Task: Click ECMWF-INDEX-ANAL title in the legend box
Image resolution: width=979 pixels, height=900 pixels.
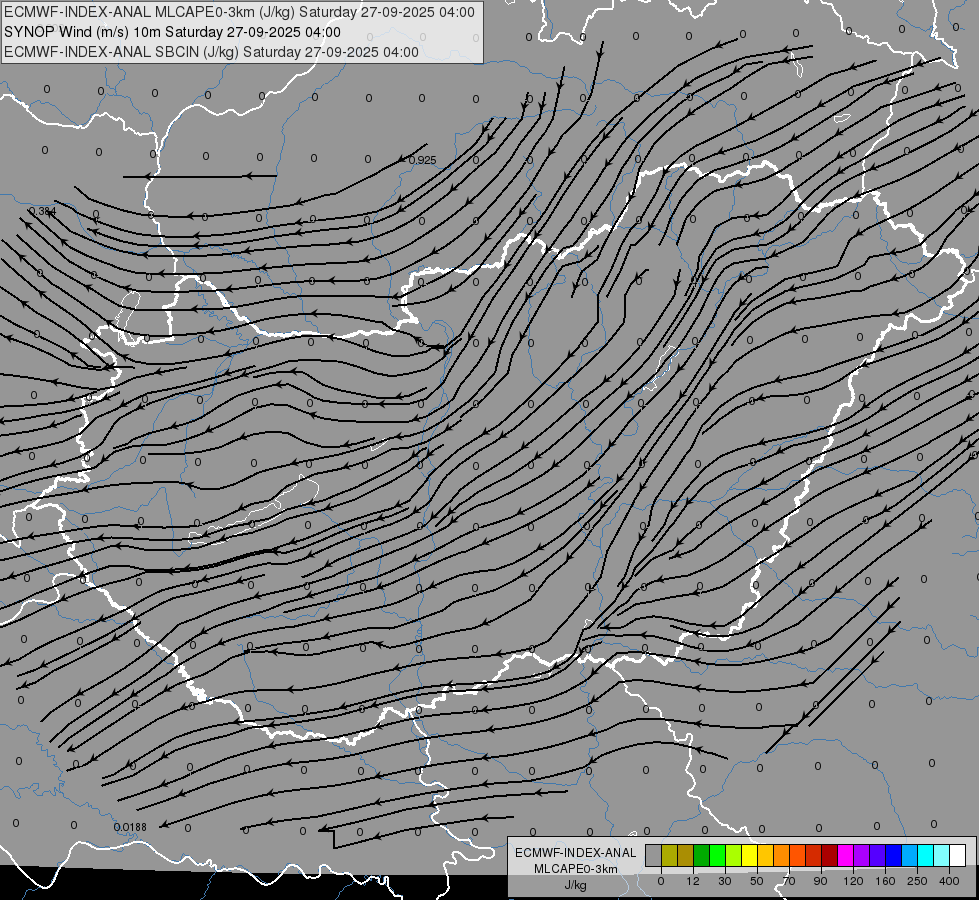Action: [x=575, y=853]
